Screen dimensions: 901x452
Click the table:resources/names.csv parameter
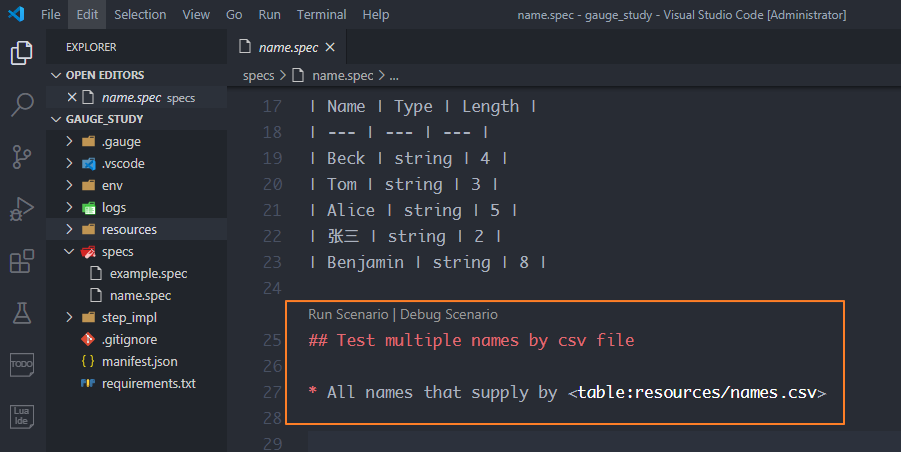[697, 392]
